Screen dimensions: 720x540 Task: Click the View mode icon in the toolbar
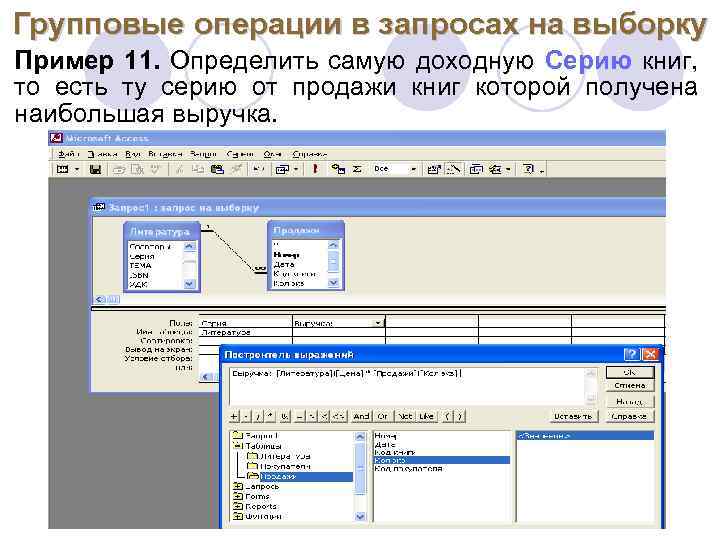(x=62, y=169)
